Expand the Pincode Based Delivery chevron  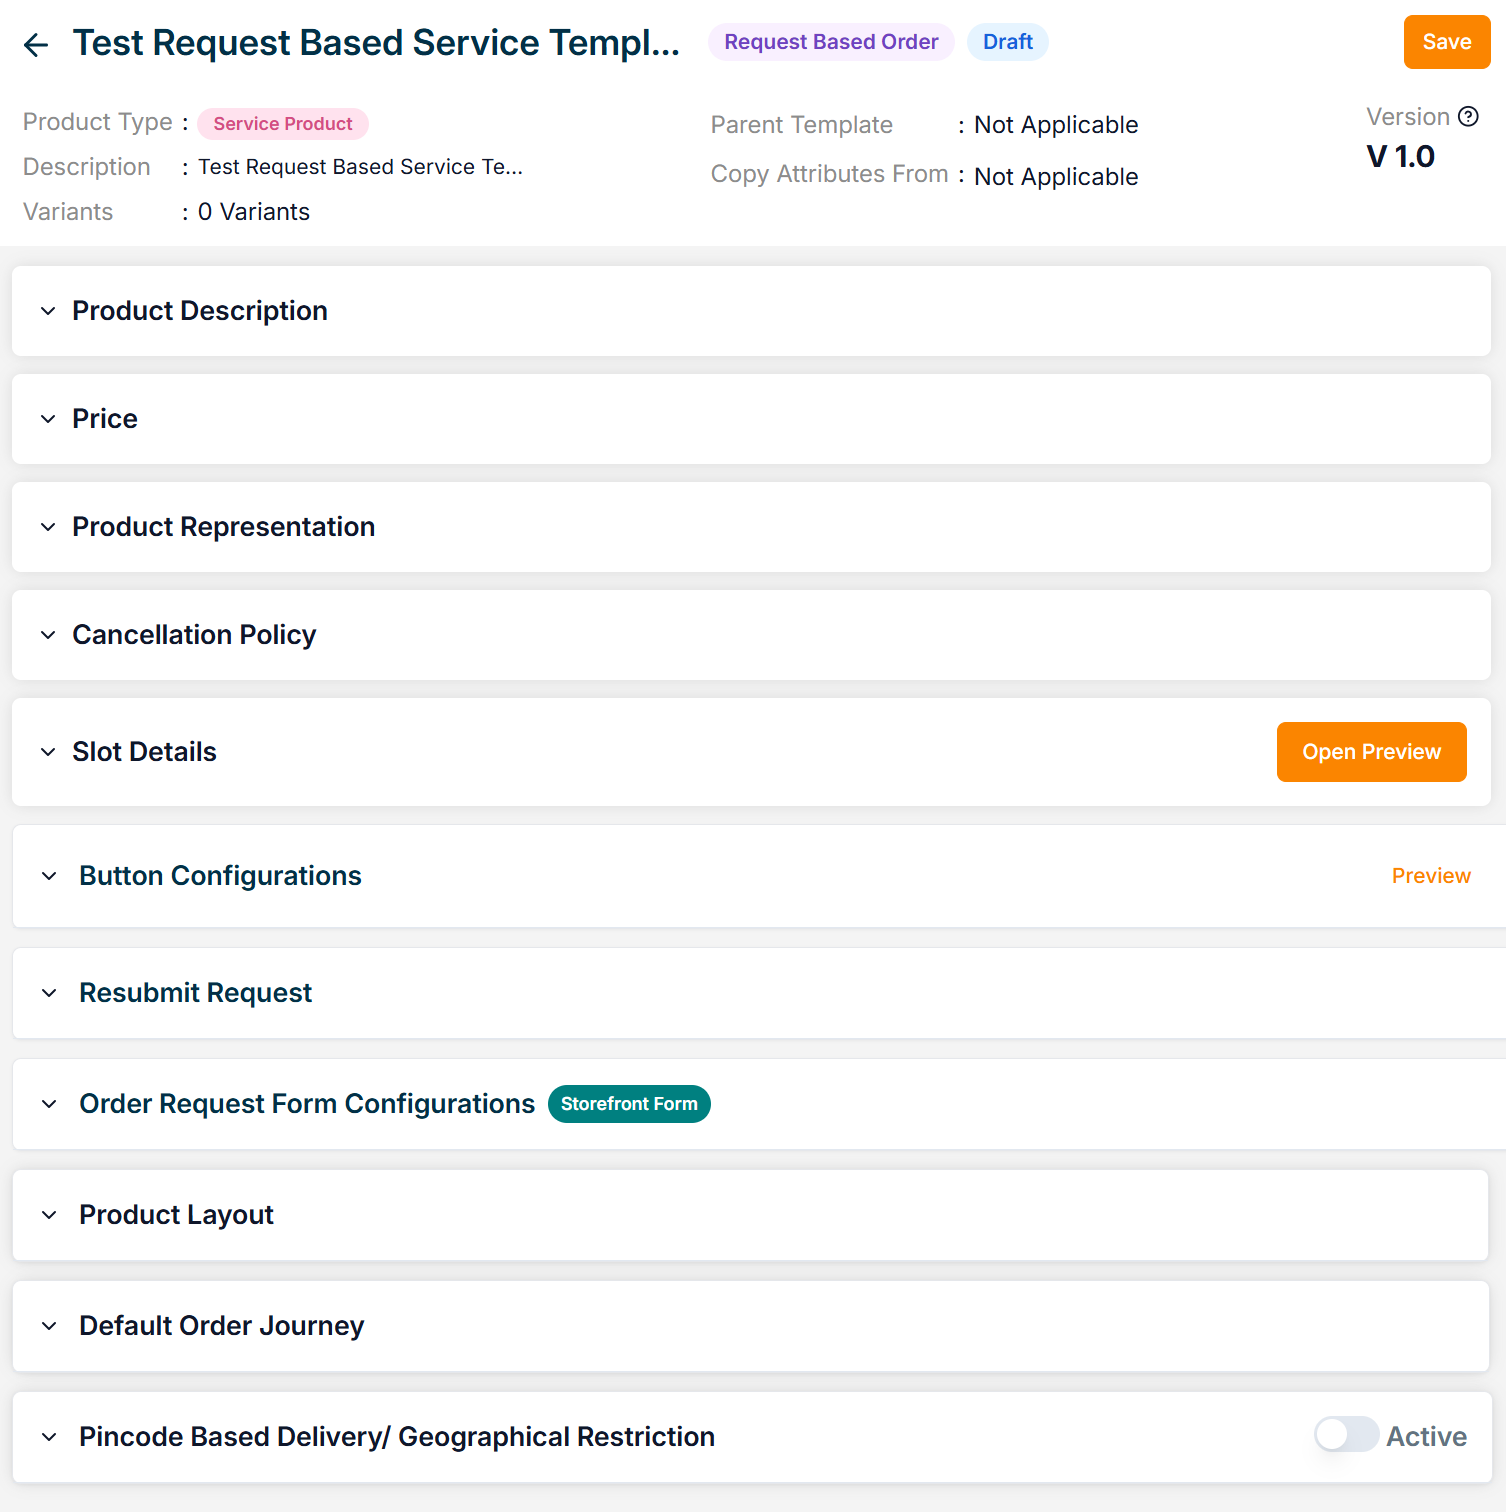tap(49, 1437)
